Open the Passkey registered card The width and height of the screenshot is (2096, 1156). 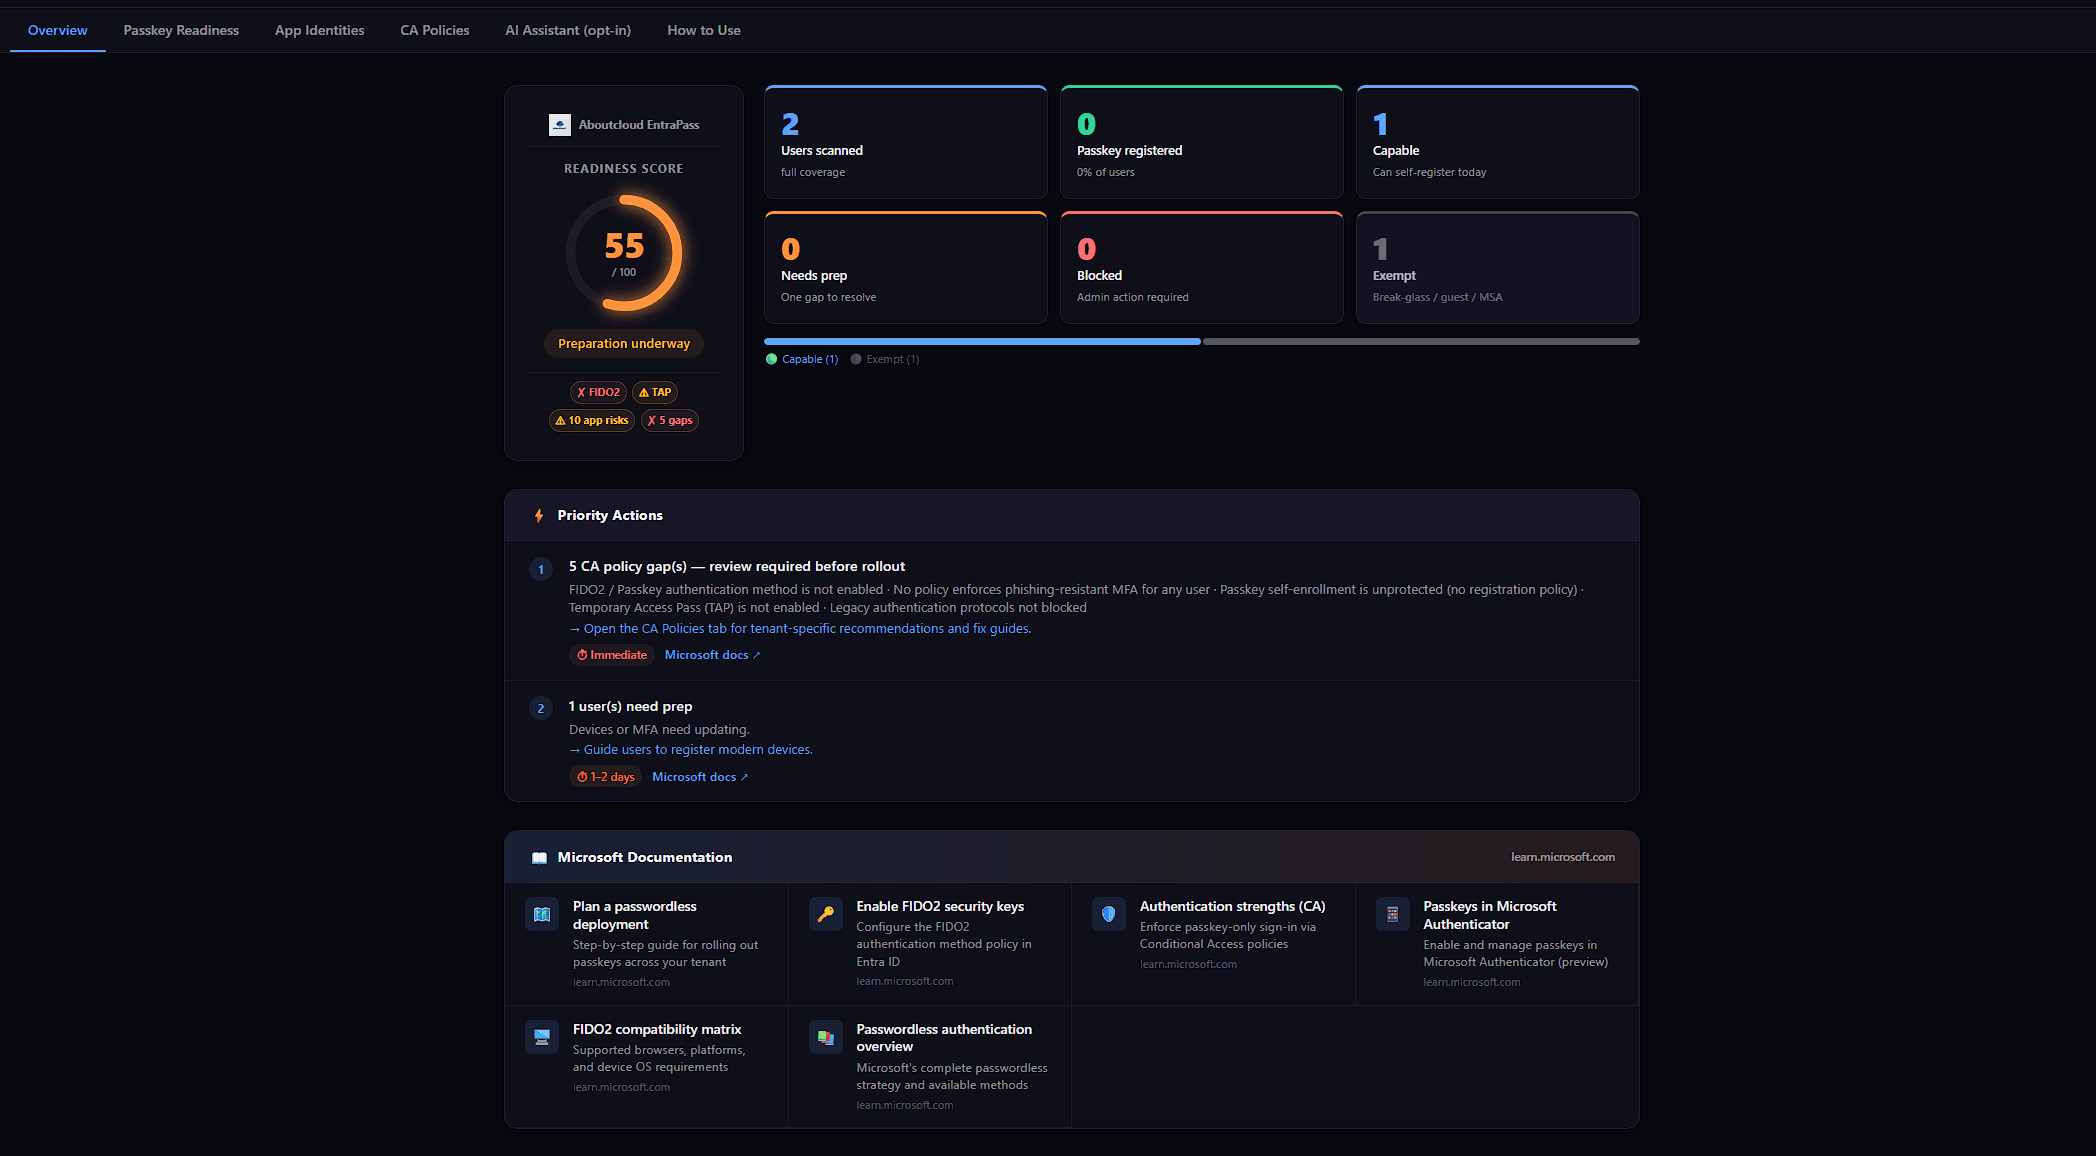(x=1202, y=142)
